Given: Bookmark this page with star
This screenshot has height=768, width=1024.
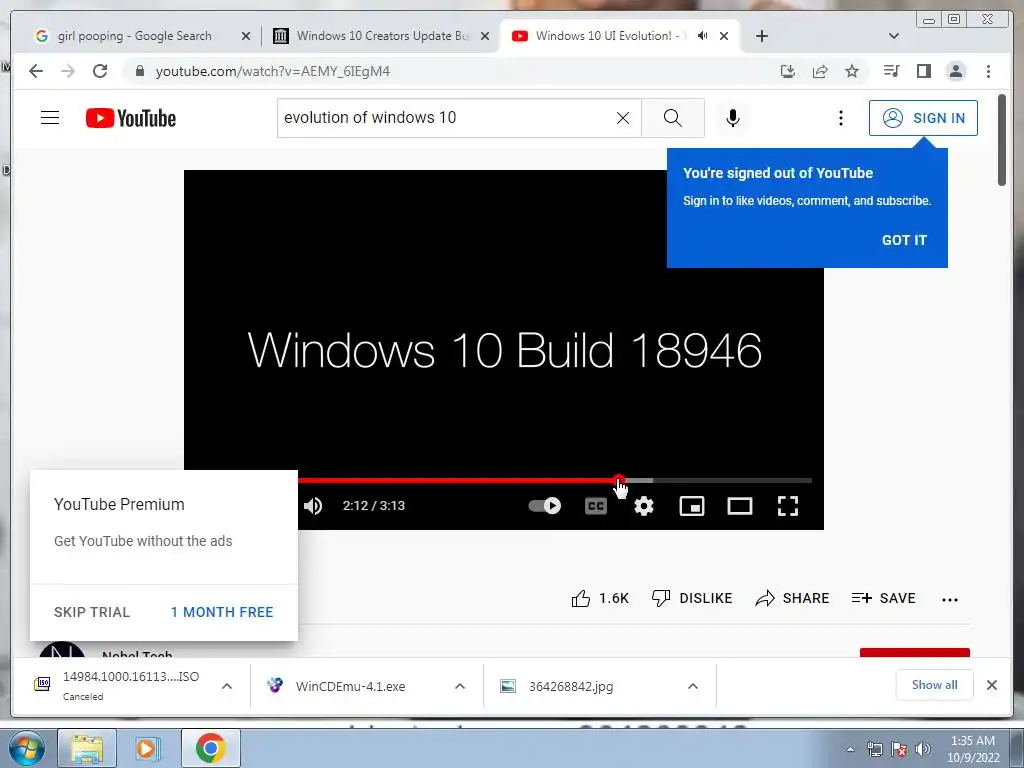Looking at the screenshot, I should (852, 71).
